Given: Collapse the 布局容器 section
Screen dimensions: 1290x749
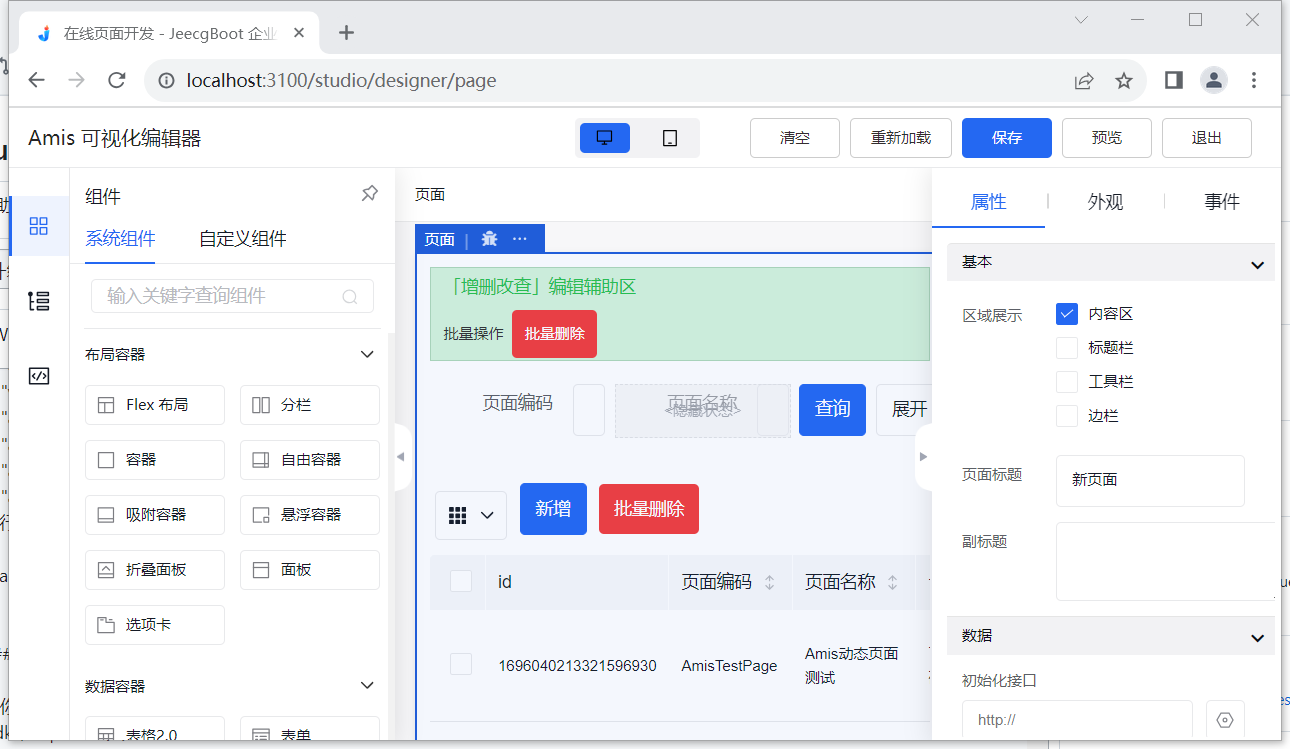Looking at the screenshot, I should click(367, 354).
